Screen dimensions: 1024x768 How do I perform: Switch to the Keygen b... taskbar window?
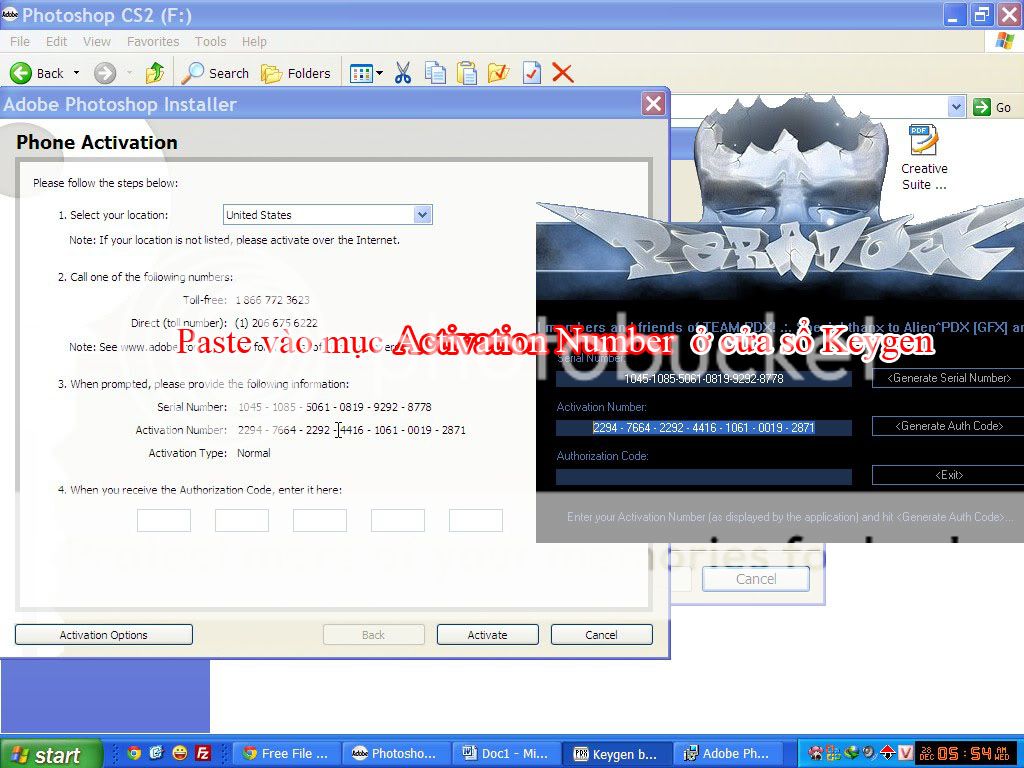617,754
